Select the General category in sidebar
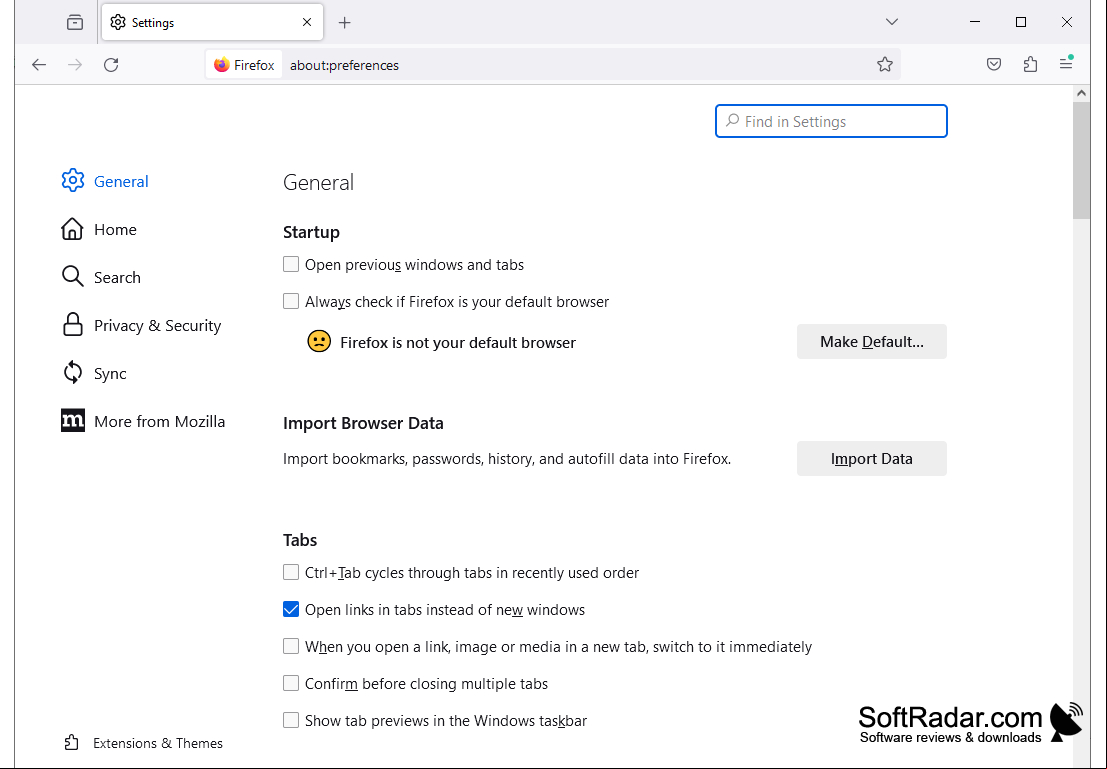The width and height of the screenshot is (1107, 769). 105,181
